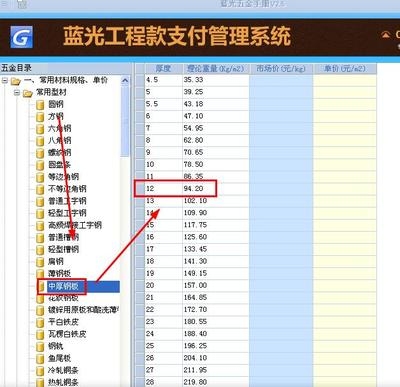Select the highlighted 中厚钢板 tree item
The width and height of the screenshot is (400, 387).
(63, 286)
